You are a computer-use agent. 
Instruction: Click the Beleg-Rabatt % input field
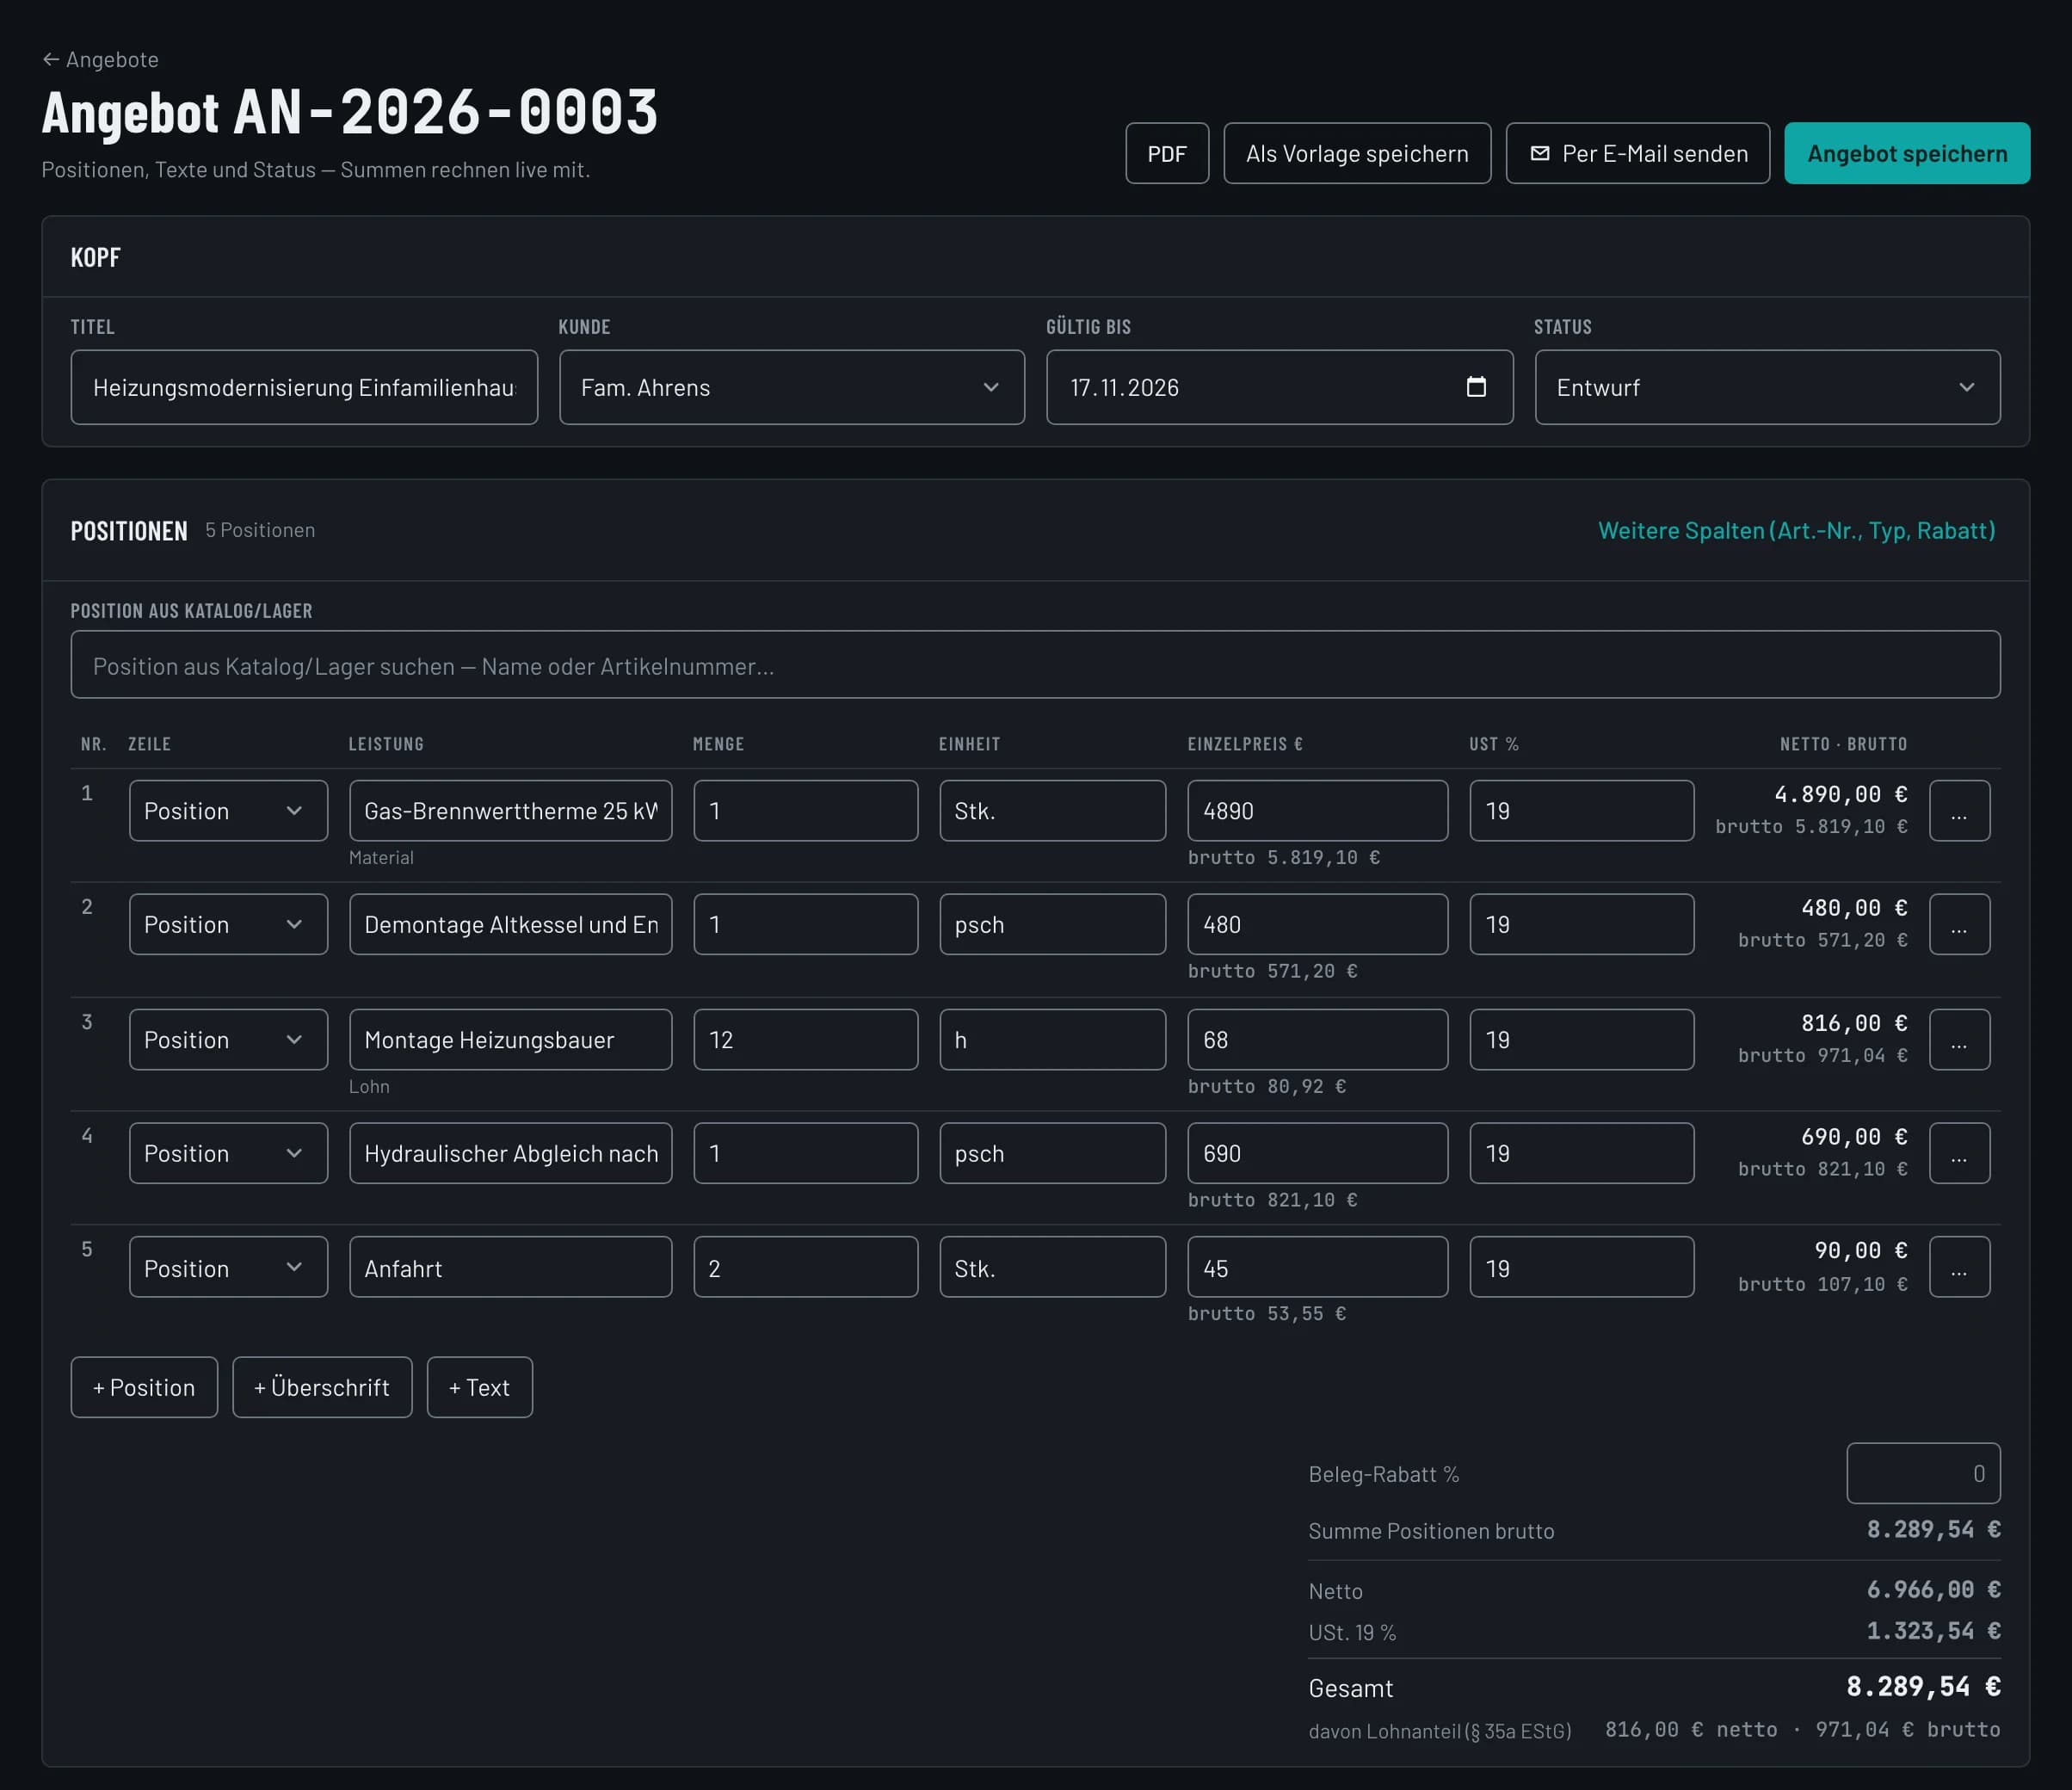coord(1923,1473)
